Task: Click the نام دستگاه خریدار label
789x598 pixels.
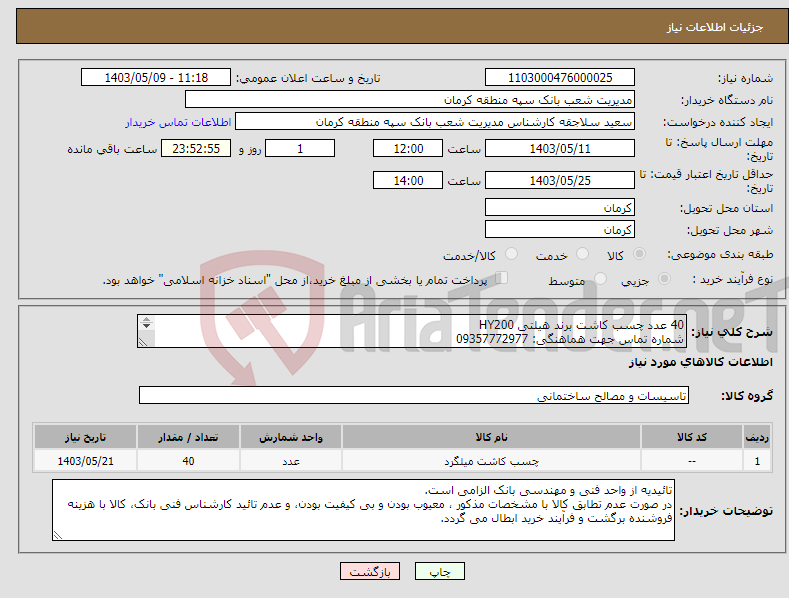Action: click(x=727, y=100)
